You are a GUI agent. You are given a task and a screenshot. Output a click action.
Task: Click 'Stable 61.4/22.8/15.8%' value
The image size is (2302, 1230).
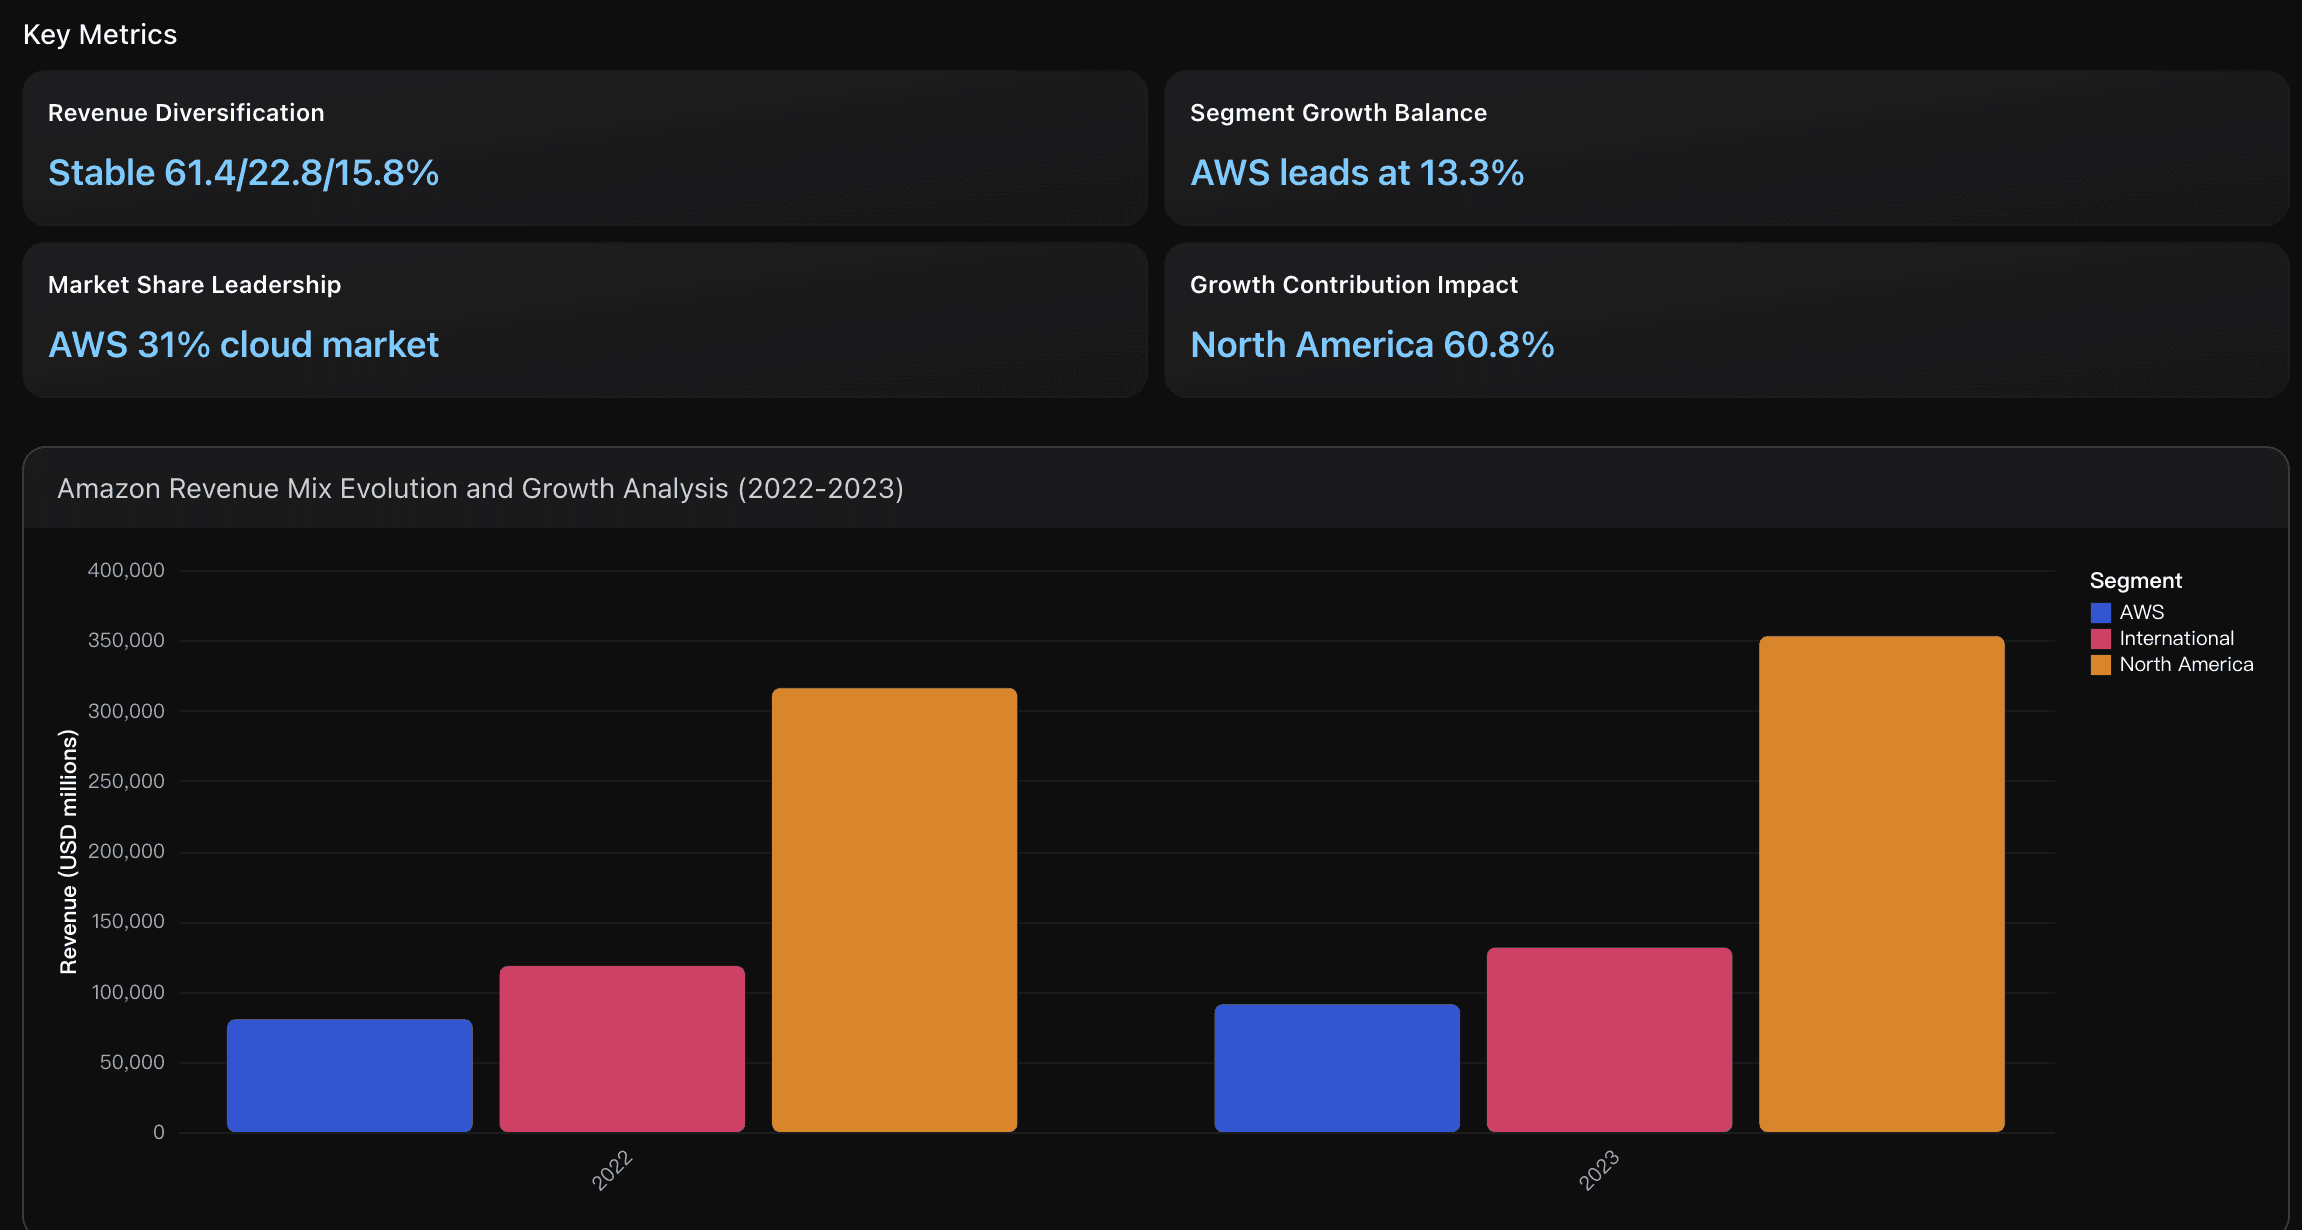(x=244, y=173)
